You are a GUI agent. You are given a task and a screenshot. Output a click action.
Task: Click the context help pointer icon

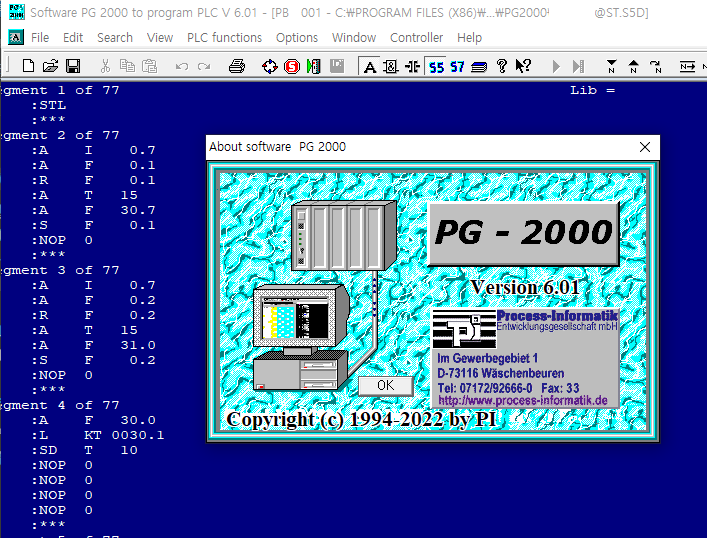click(523, 66)
